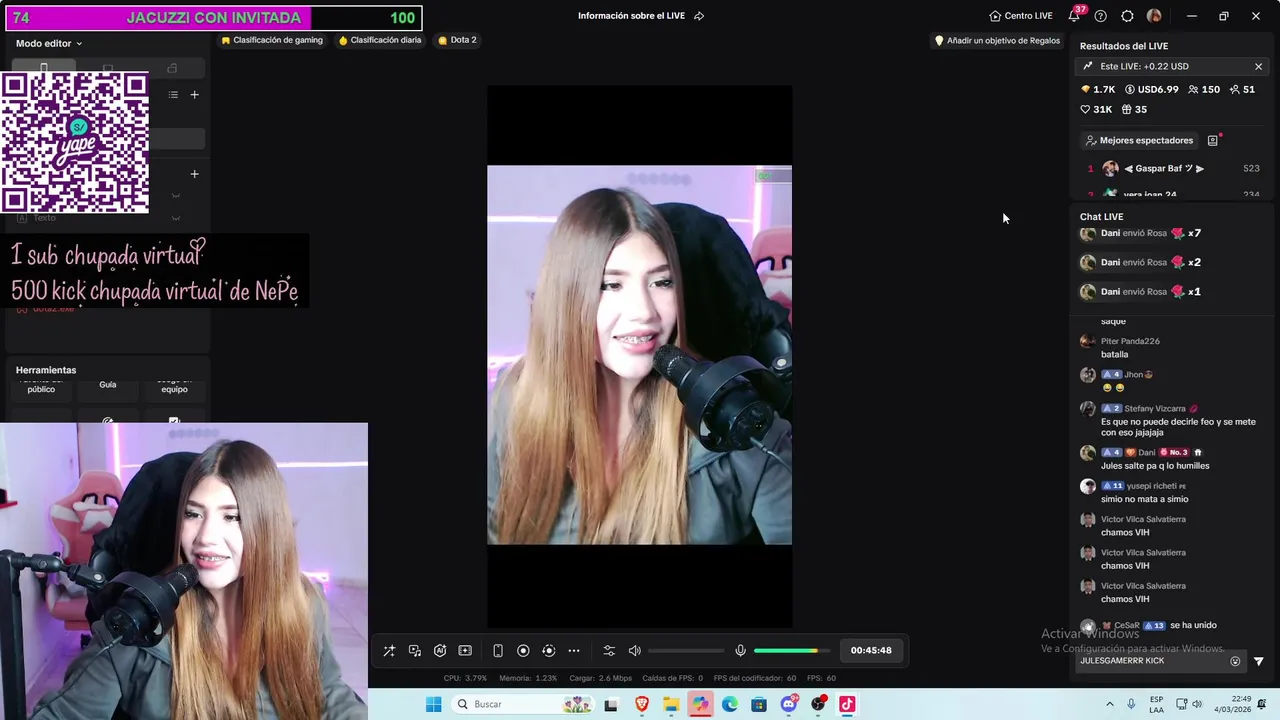Click the 51 new followers stat
Image resolution: width=1280 pixels, height=720 pixels.
coord(1242,89)
